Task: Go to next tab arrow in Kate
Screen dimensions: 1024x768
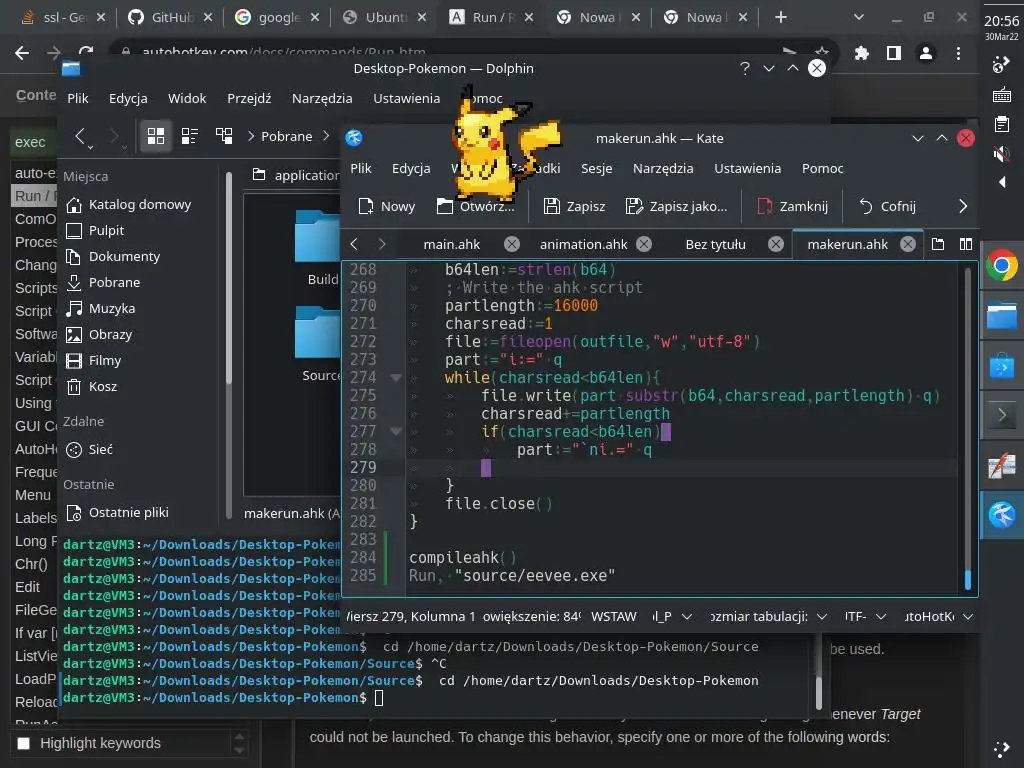Action: [382, 244]
